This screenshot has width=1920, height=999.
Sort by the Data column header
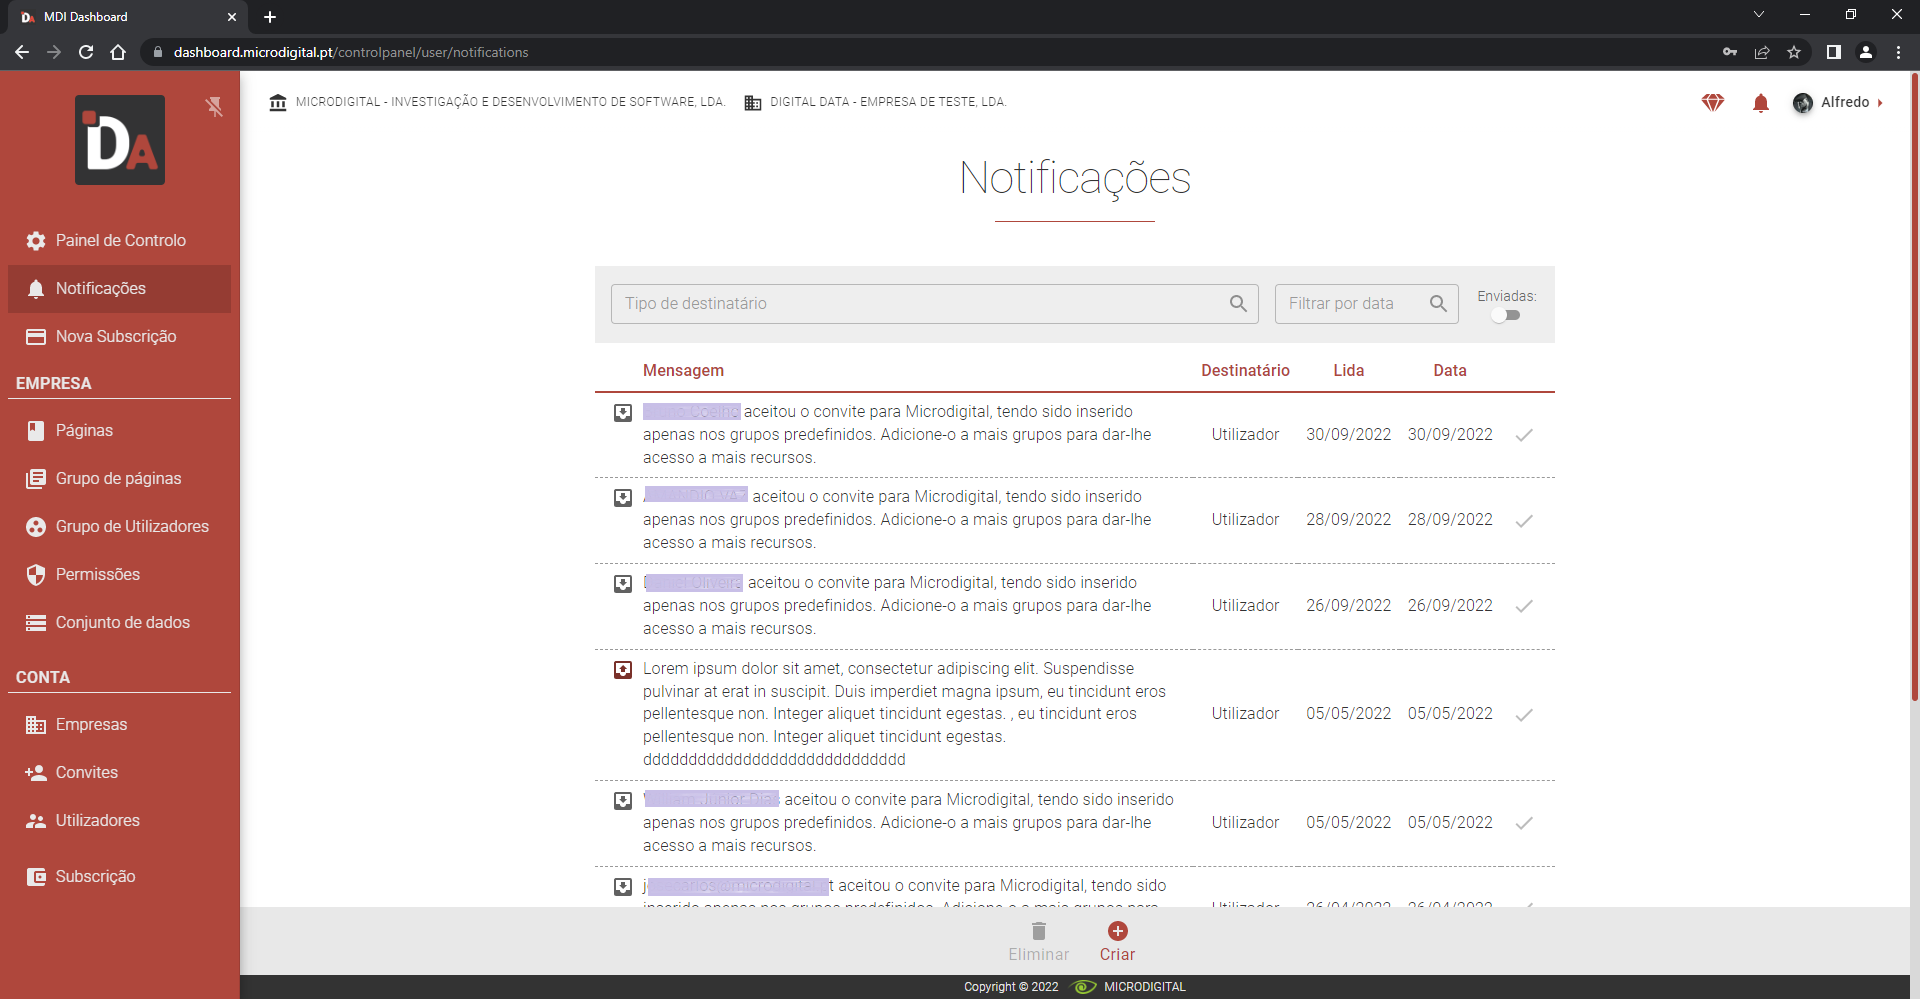pos(1450,370)
